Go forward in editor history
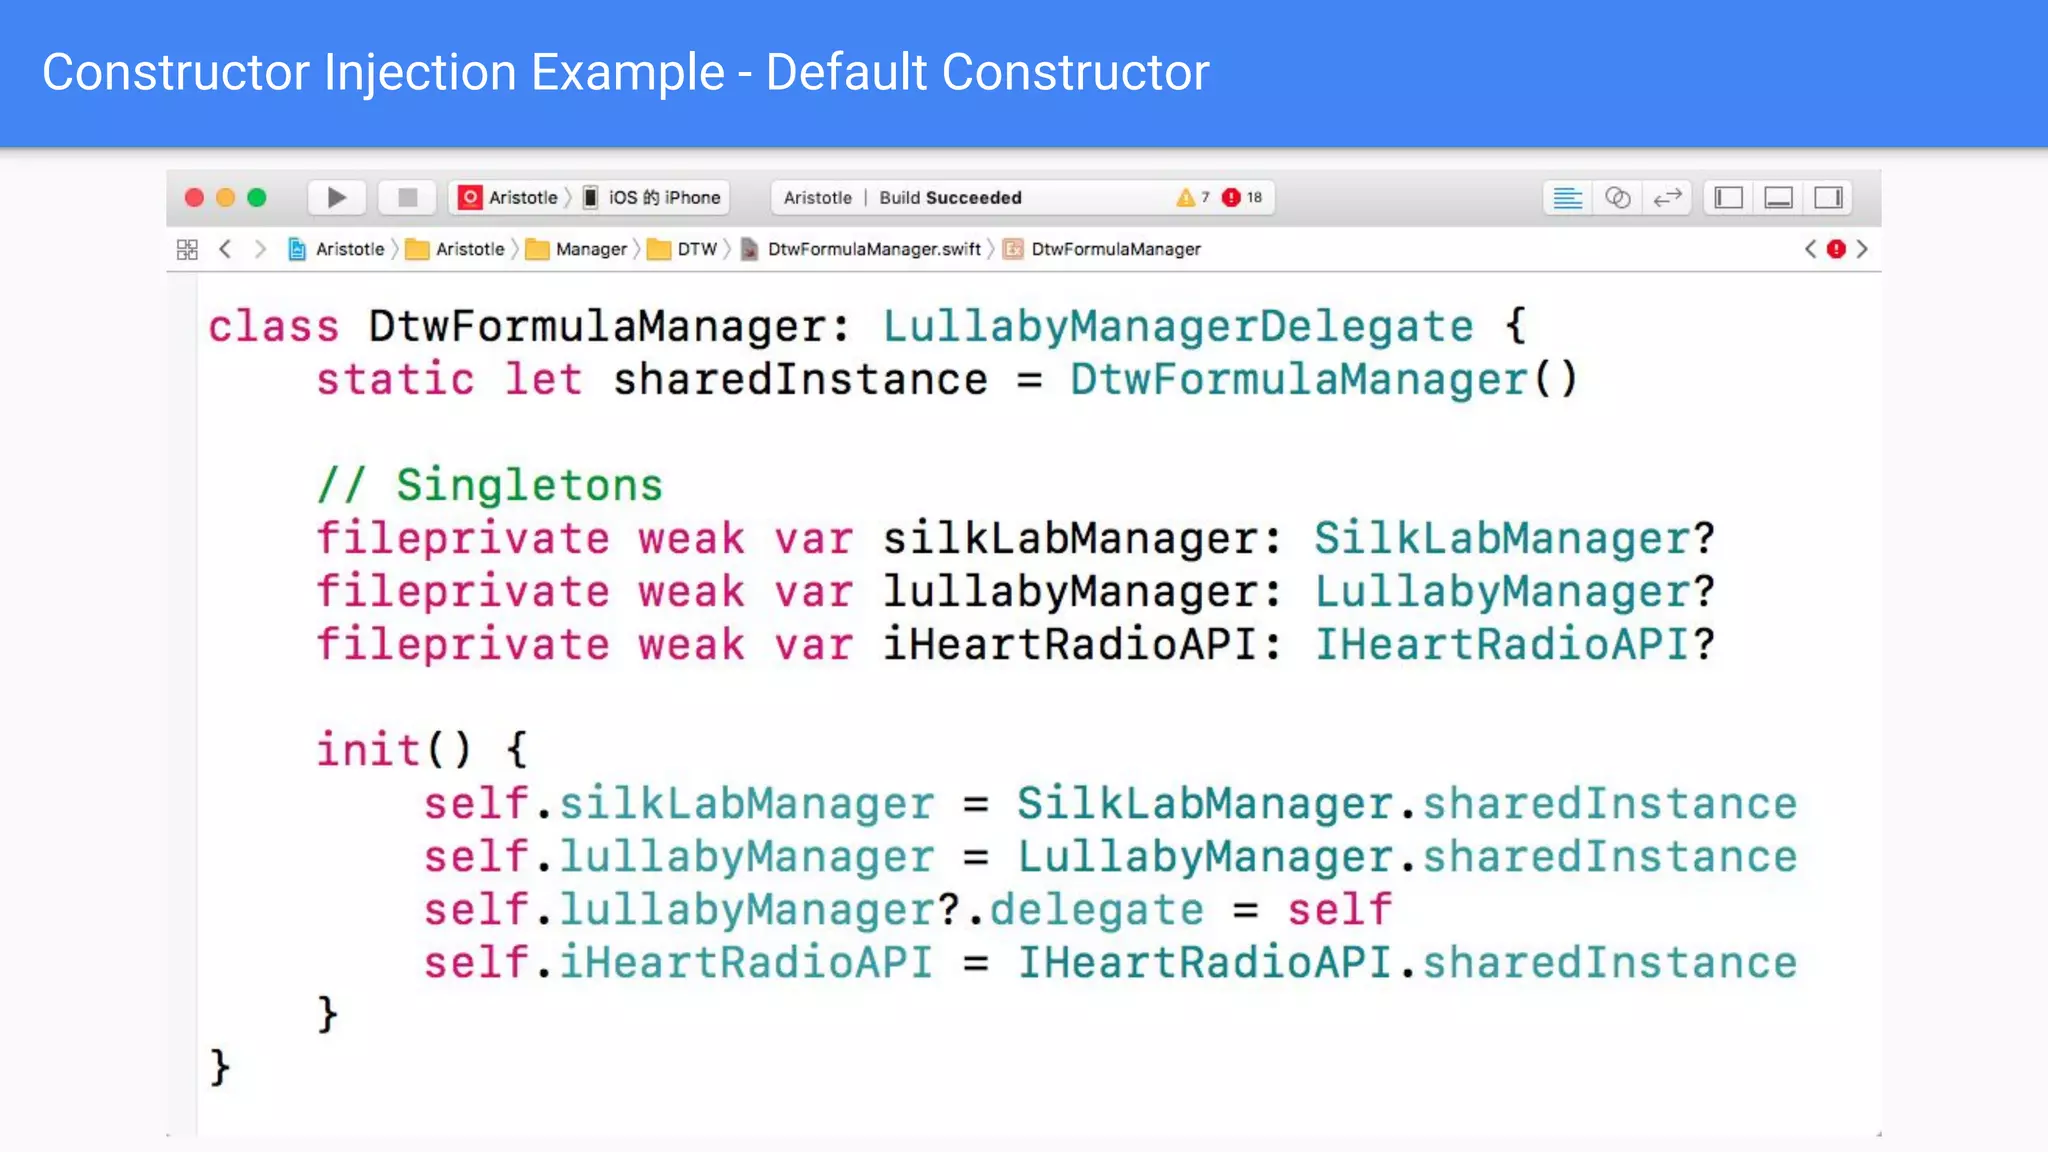This screenshot has width=2048, height=1152. coord(260,249)
